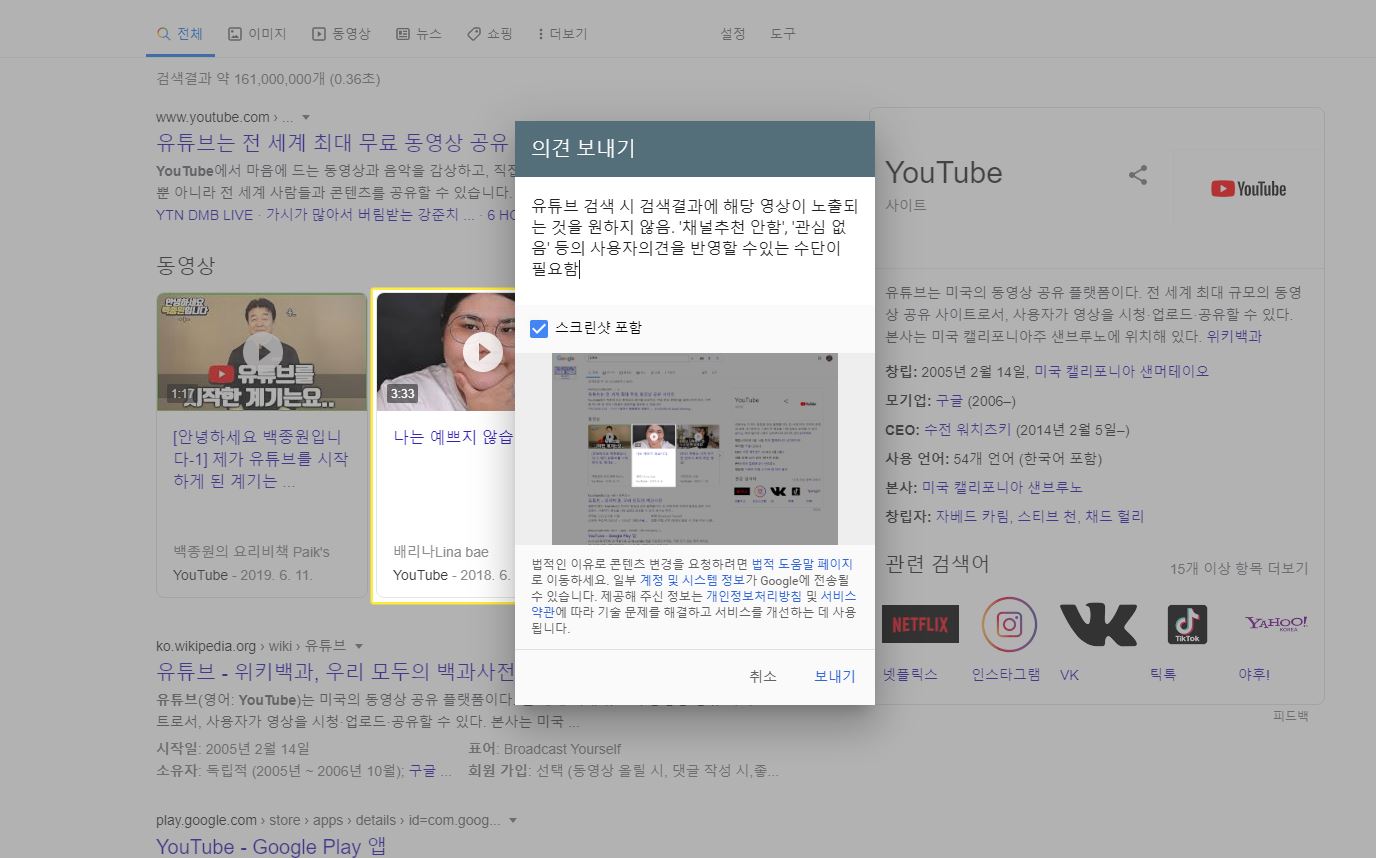Open the 미국 캘리포니아 샌브루노 link
The height and width of the screenshot is (858, 1376).
[x=1001, y=487]
